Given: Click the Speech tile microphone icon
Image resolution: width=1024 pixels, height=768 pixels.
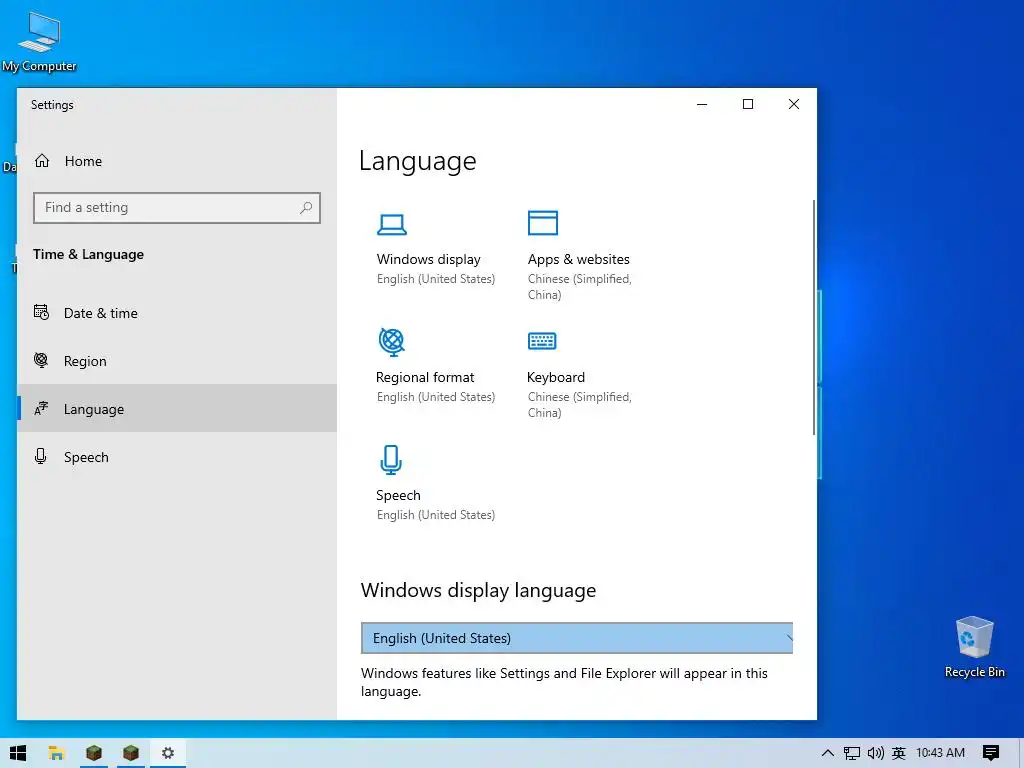Looking at the screenshot, I should tap(391, 460).
